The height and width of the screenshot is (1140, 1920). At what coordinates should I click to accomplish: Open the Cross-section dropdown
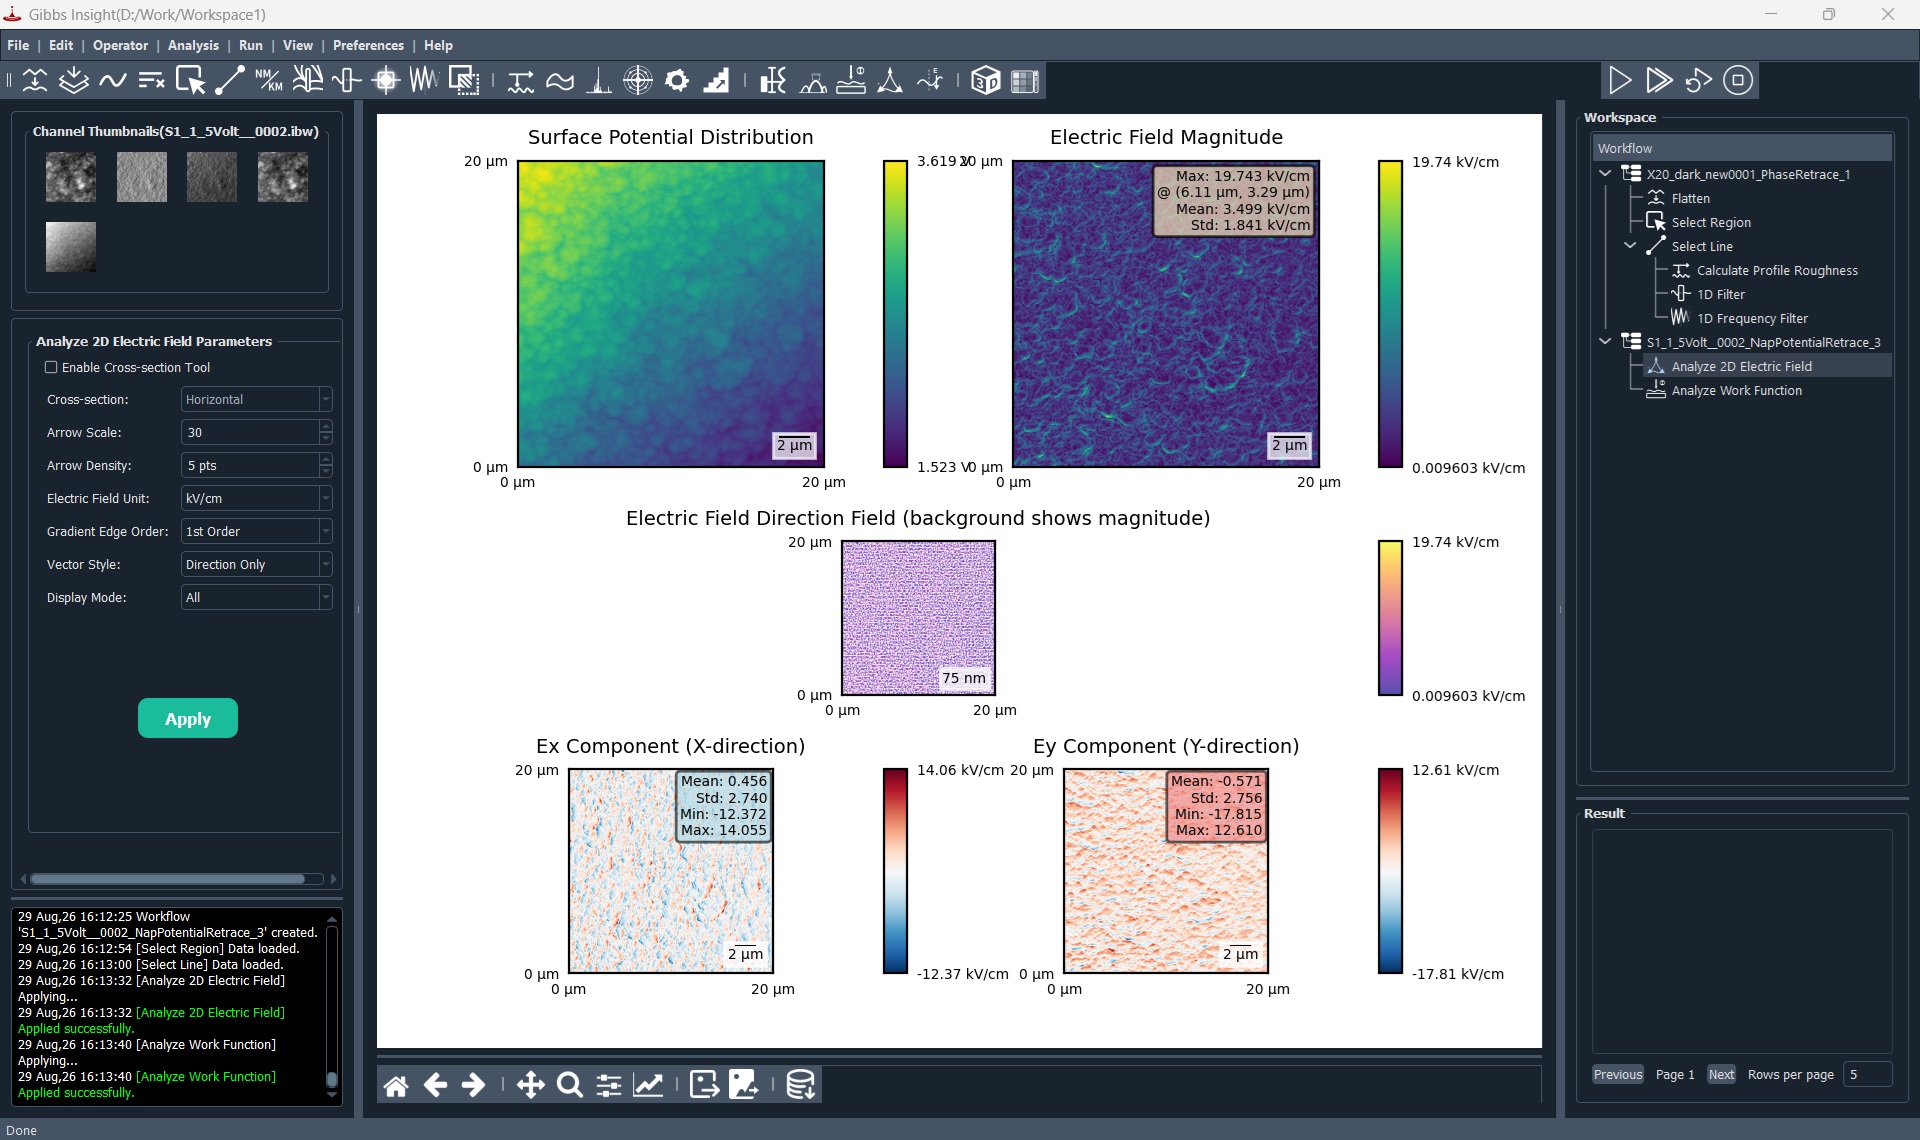click(x=256, y=399)
